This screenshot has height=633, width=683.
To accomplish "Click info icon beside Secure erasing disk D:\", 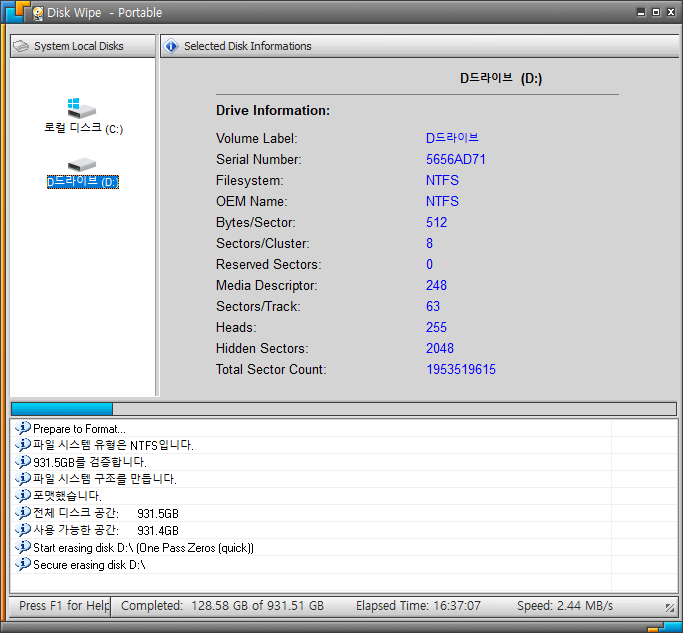I will [24, 565].
